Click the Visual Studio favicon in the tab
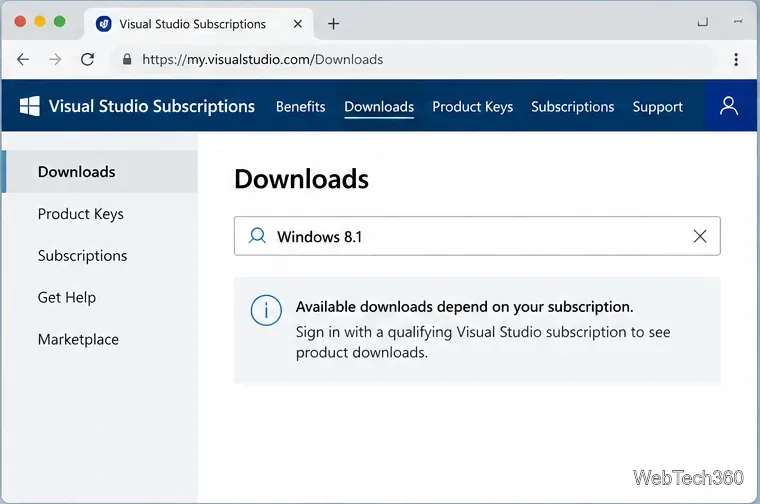 (103, 23)
